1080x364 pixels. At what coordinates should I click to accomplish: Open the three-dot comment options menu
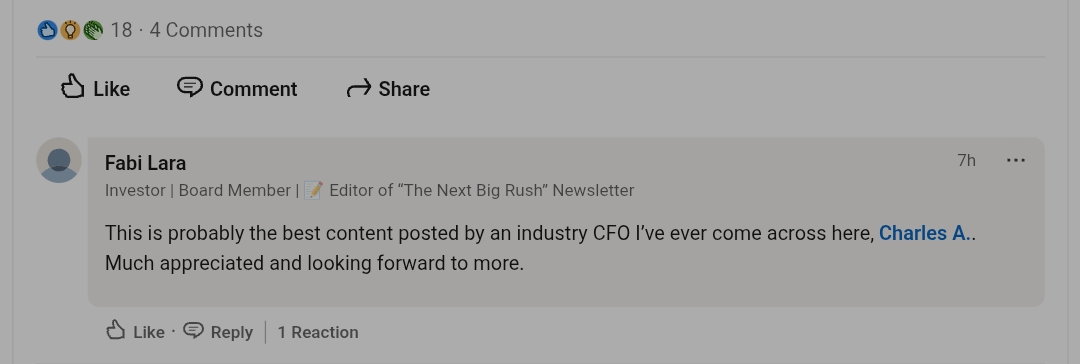click(x=1016, y=161)
